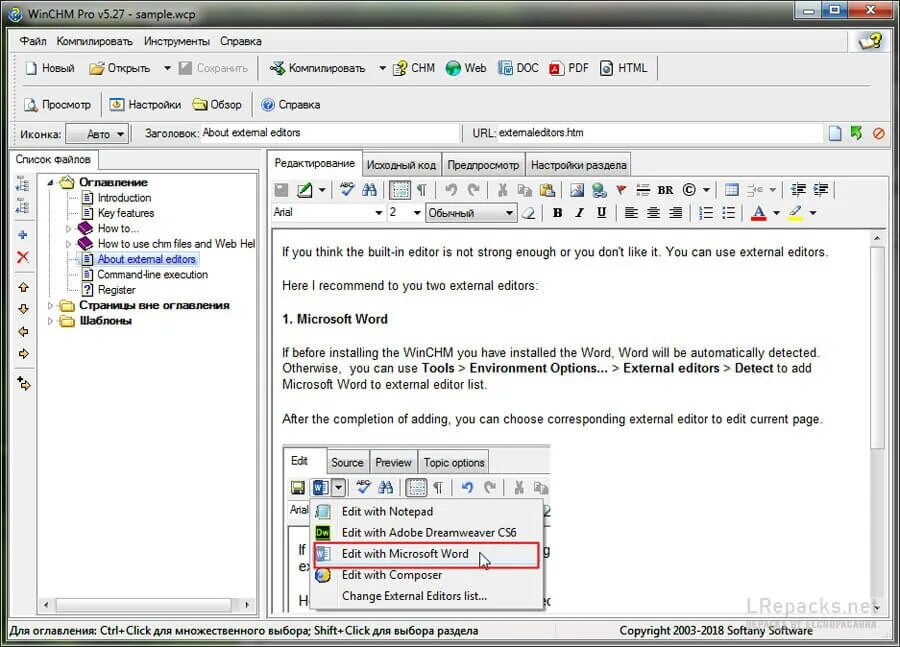
Task: Insert an image using the picture icon
Action: (x=577, y=190)
